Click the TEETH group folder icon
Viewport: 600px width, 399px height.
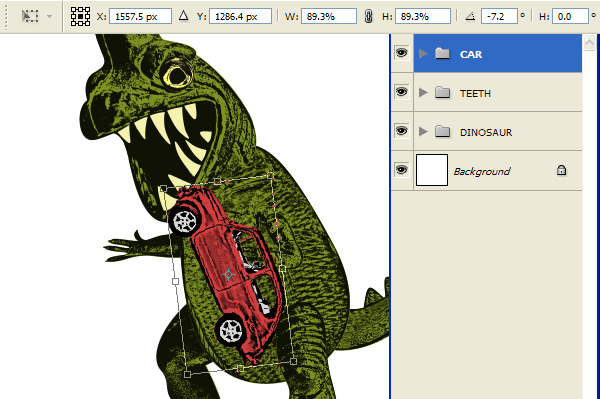pos(442,92)
